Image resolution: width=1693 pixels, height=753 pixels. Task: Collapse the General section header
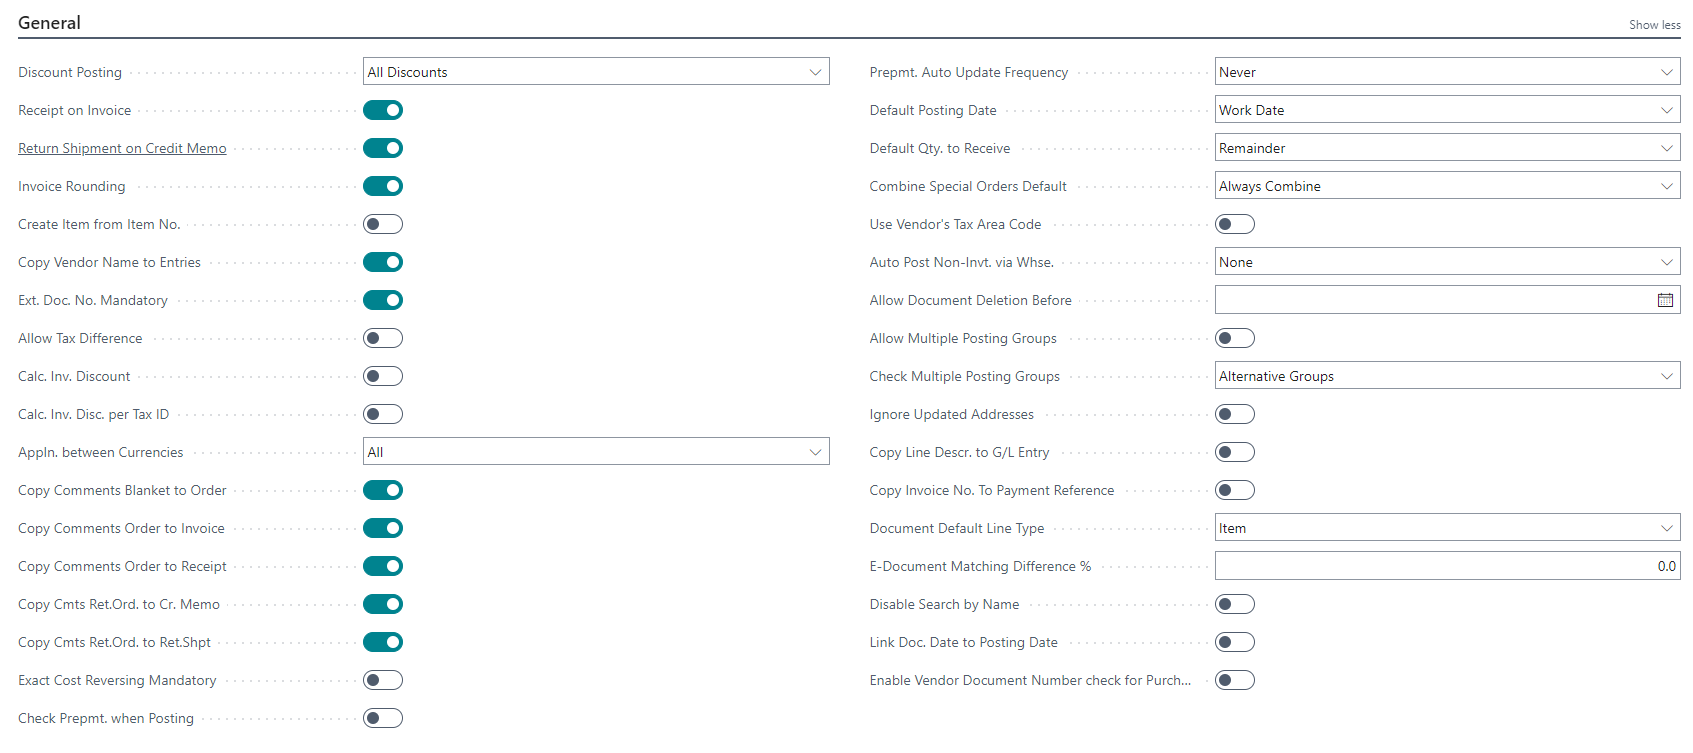tap(49, 23)
